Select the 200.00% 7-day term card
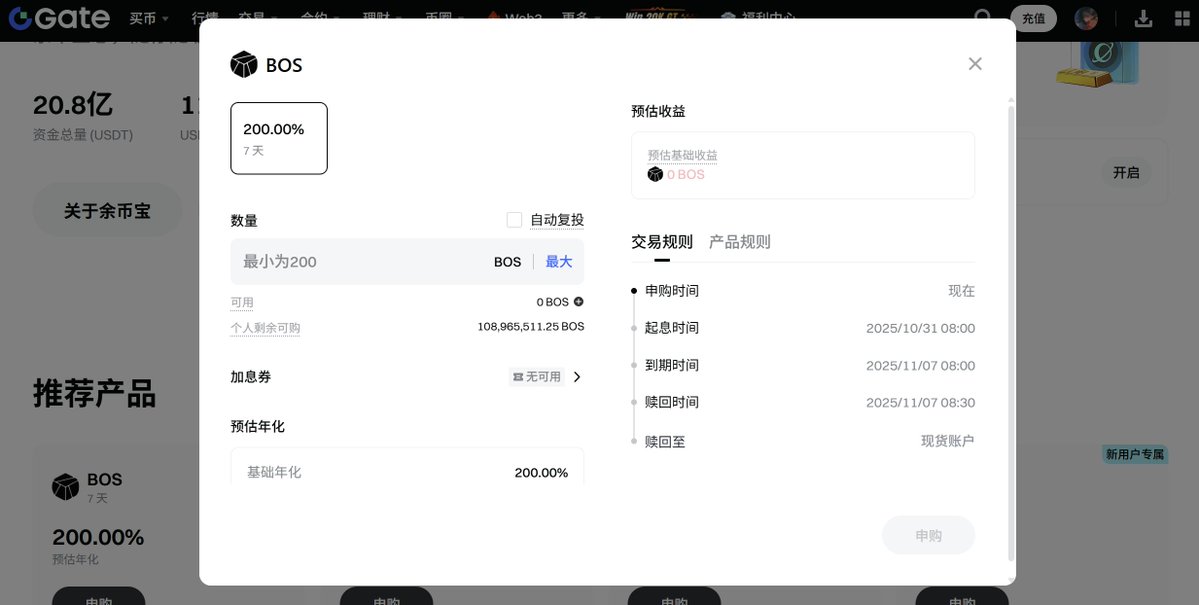1199x605 pixels. (x=279, y=138)
